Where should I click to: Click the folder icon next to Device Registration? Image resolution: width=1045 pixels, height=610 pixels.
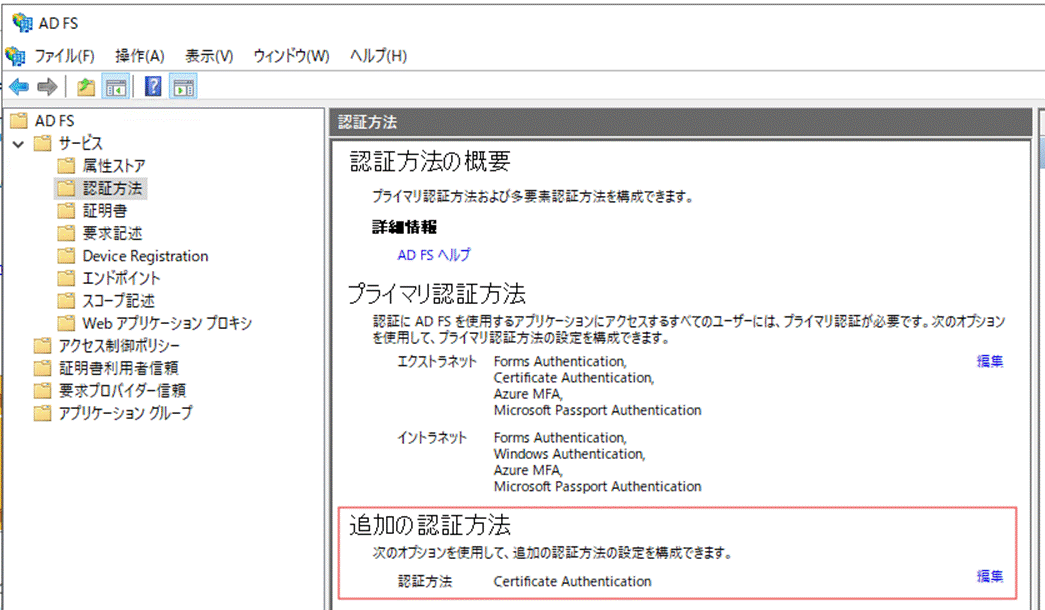(66, 256)
